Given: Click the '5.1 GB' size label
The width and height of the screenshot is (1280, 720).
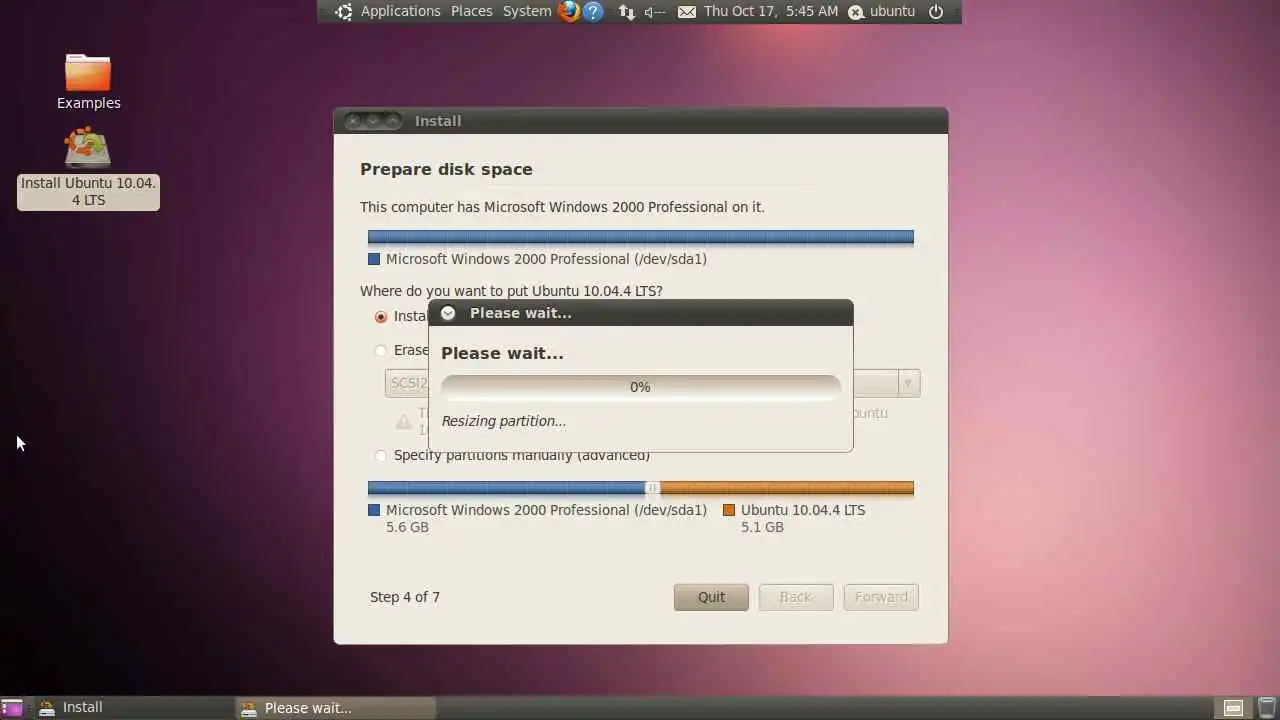Looking at the screenshot, I should click(x=762, y=527).
